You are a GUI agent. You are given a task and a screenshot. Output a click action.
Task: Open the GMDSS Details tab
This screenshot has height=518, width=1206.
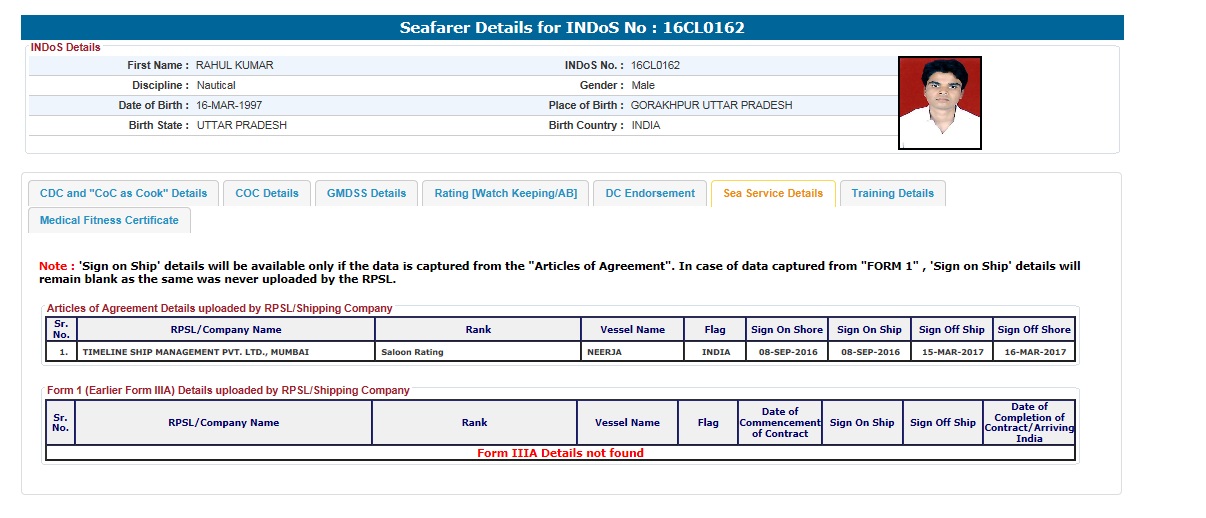coord(366,194)
